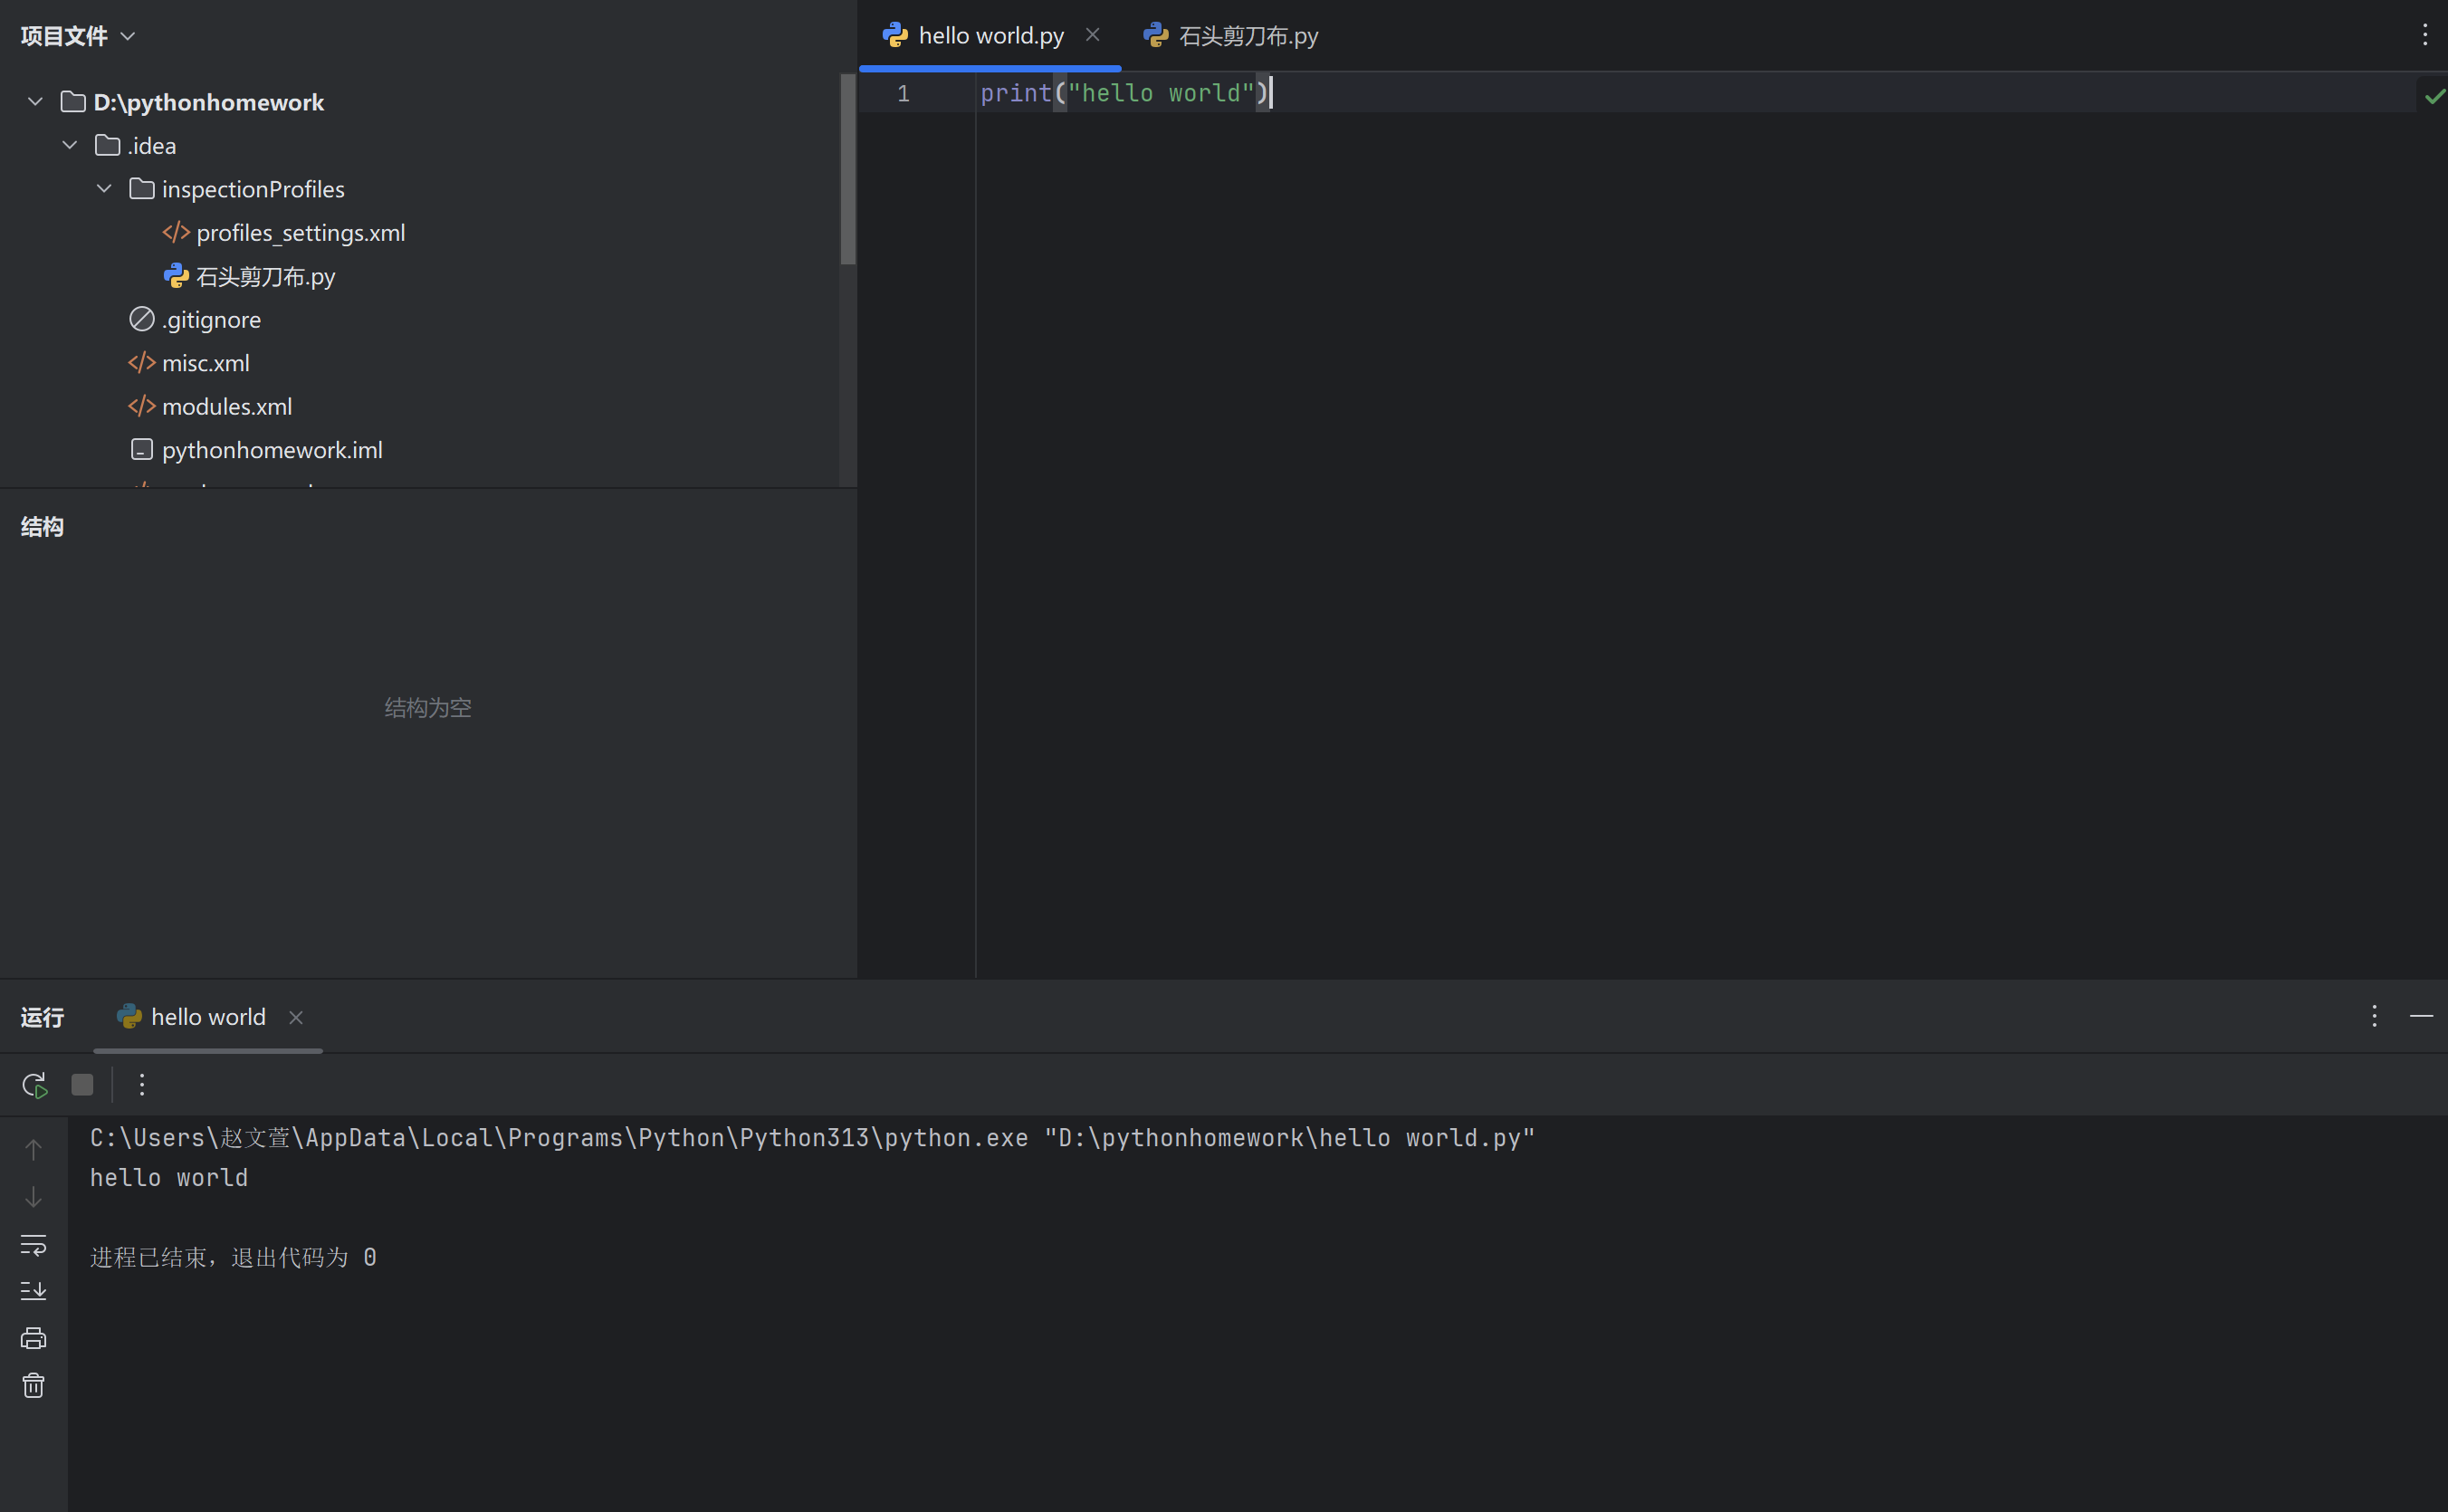Screen dimensions: 2448x1512
Task: Clear console with trash icon
Action: [33, 1385]
